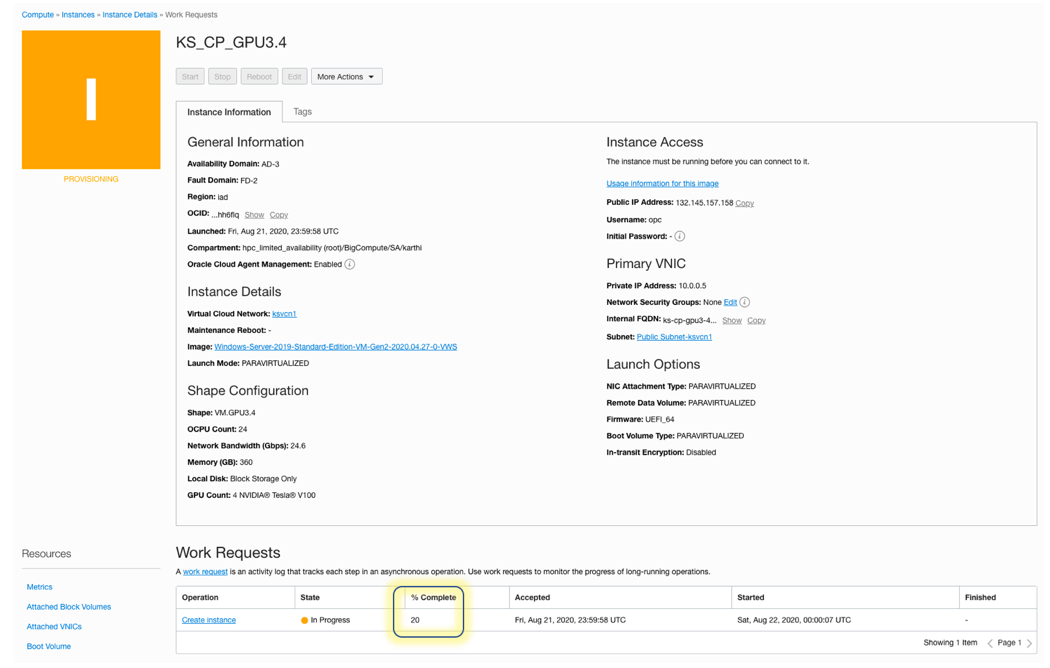Go to next page of work requests
Screen dimensions: 1050x668
[x=1028, y=642]
